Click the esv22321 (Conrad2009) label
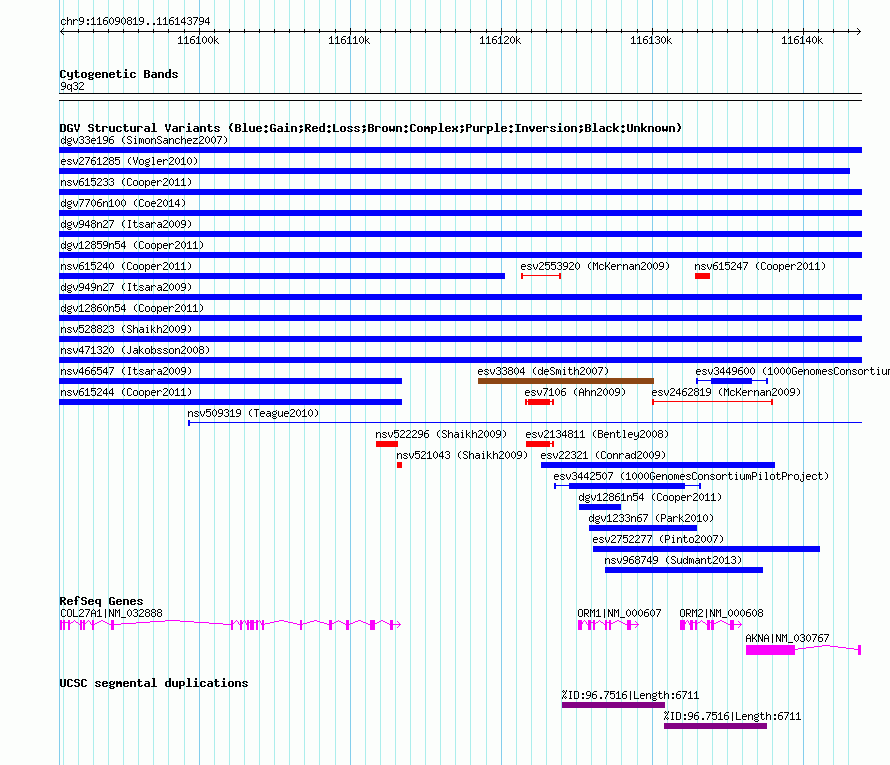Screen dimensions: 890x765 [x=603, y=455]
